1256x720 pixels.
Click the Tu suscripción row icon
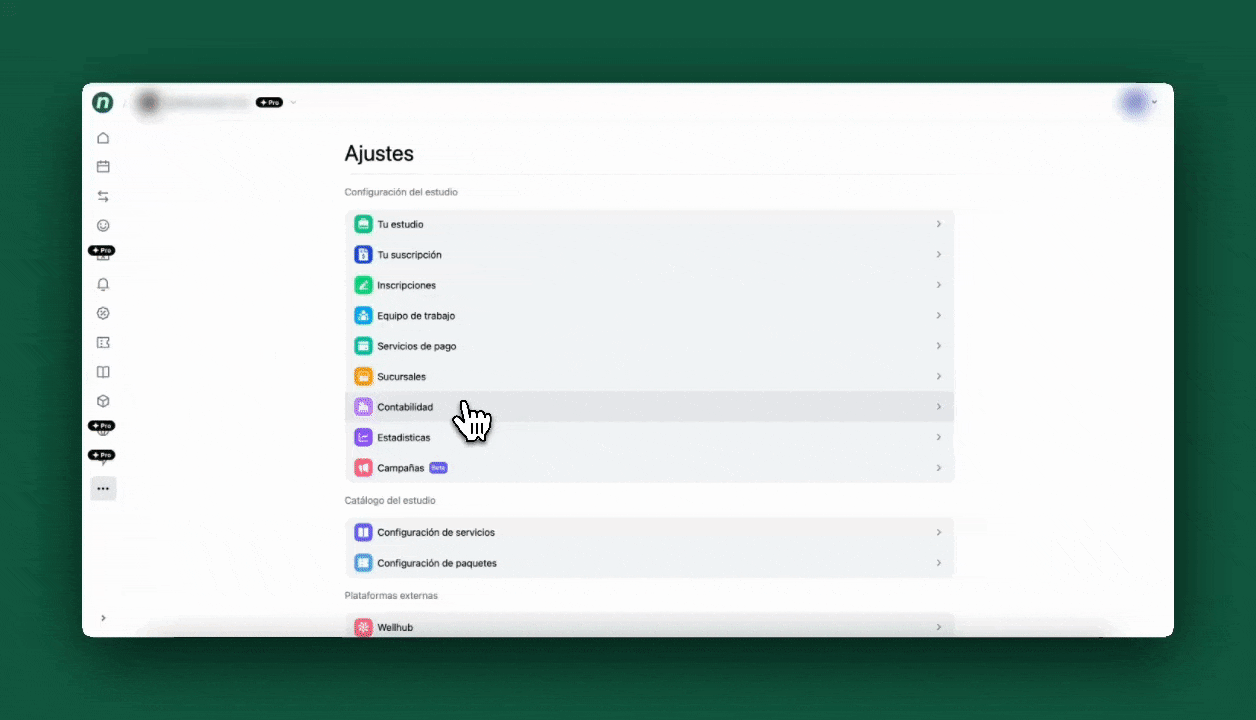click(x=363, y=255)
